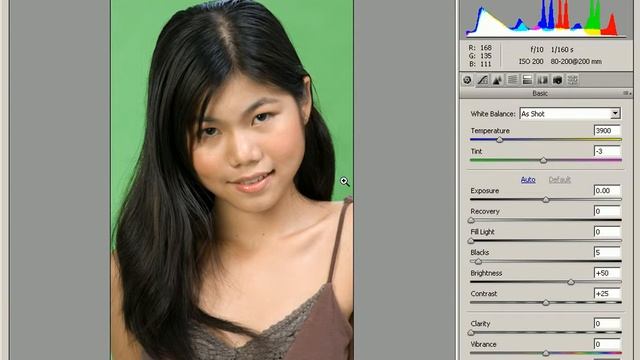Switch to the Tone Curve tab icon
The width and height of the screenshot is (640, 360).
tap(482, 80)
